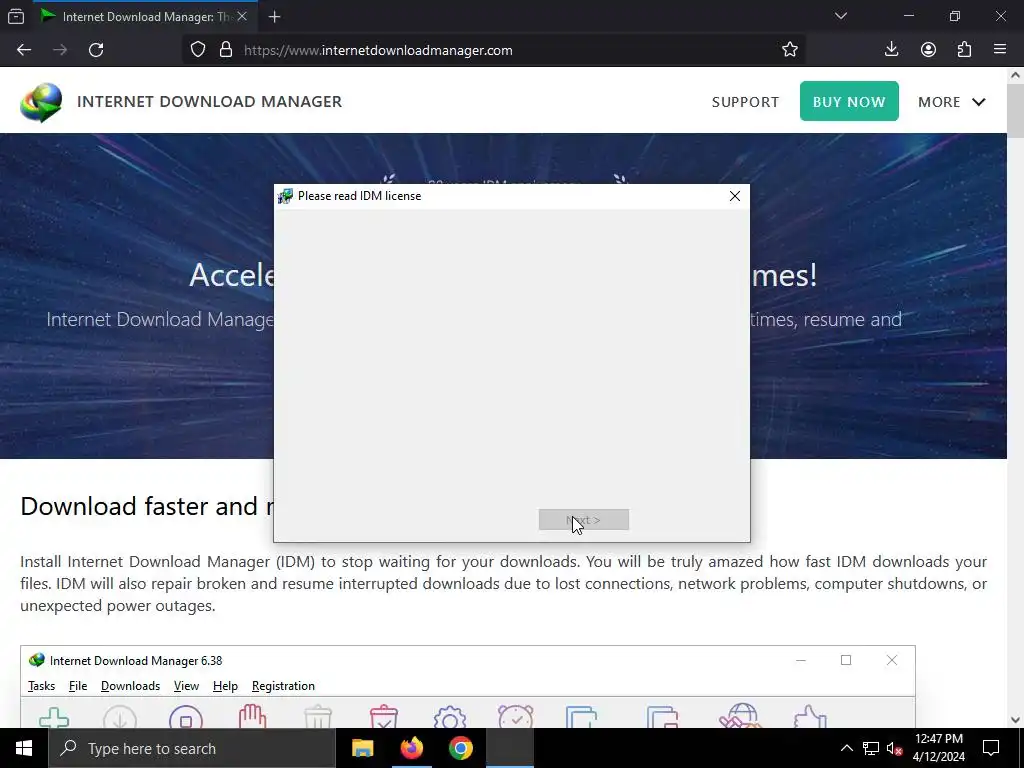
Task: Click the alarm clock Scheduler icon
Action: [x=515, y=716]
